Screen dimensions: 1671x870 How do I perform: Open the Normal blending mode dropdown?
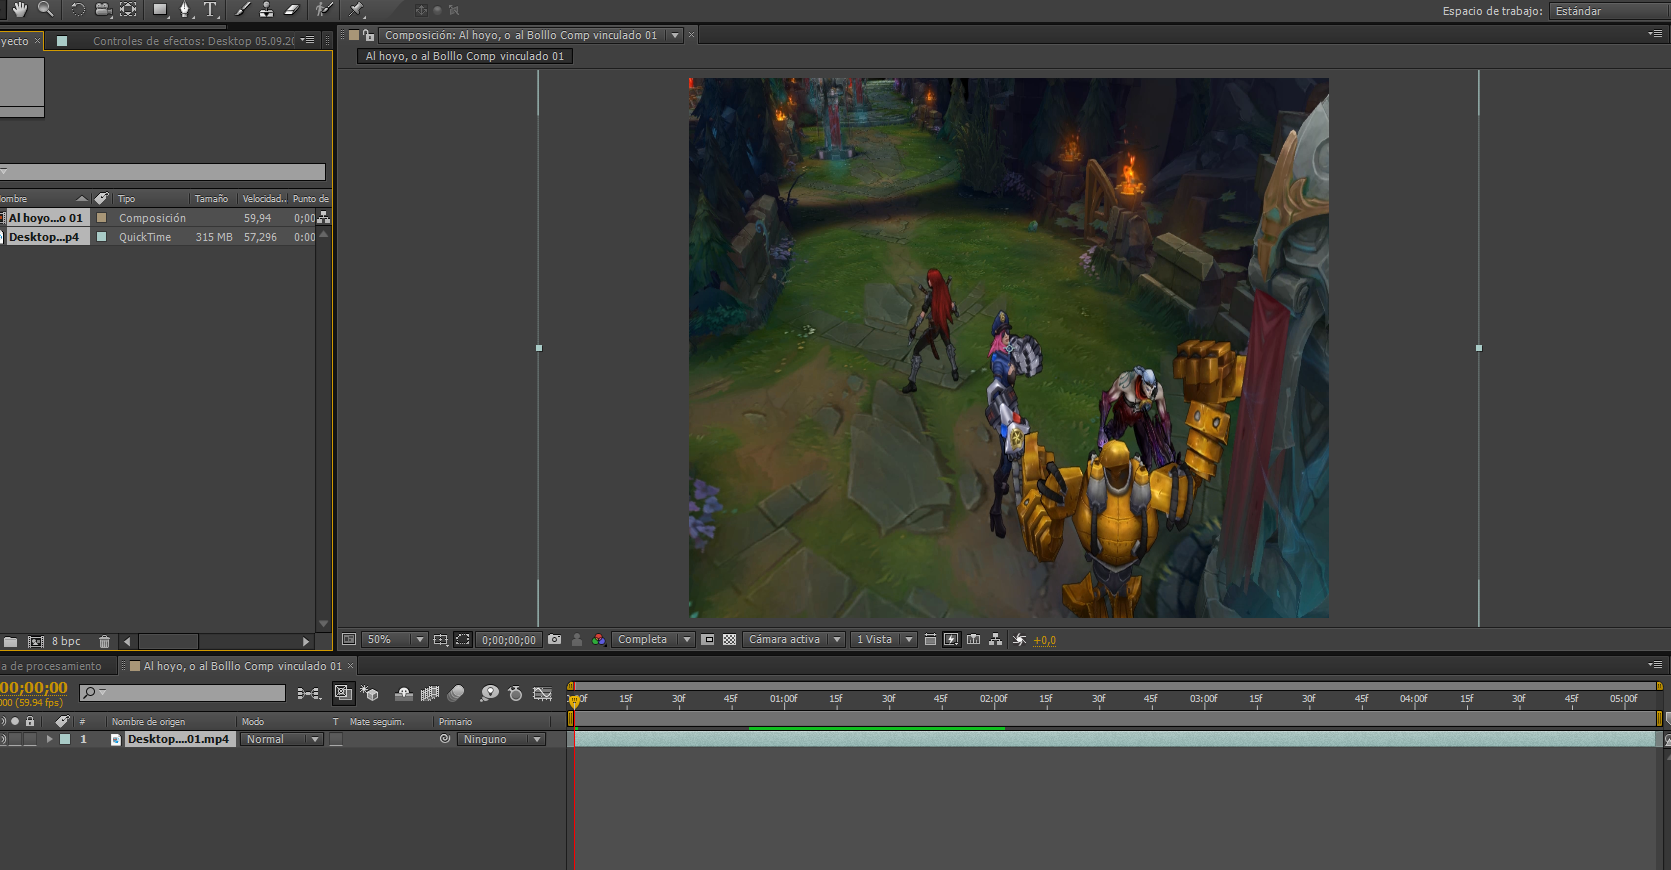pos(280,740)
